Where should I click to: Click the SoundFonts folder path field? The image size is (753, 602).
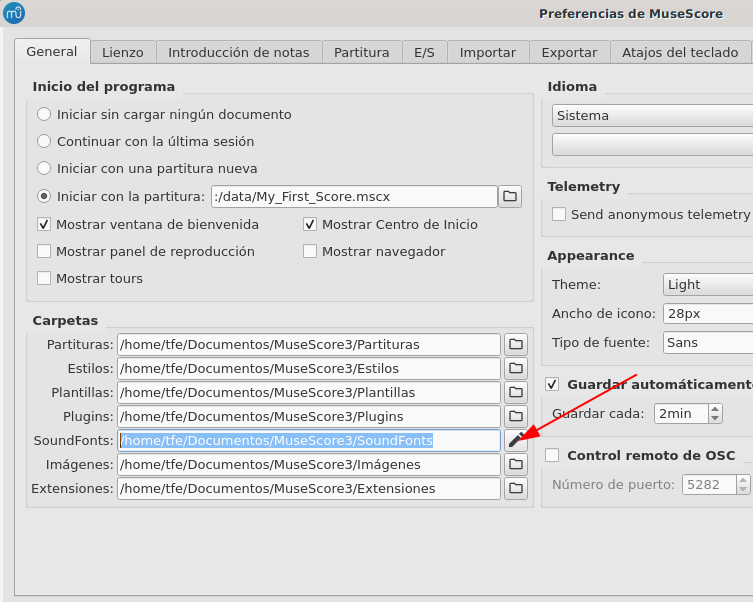(x=309, y=440)
